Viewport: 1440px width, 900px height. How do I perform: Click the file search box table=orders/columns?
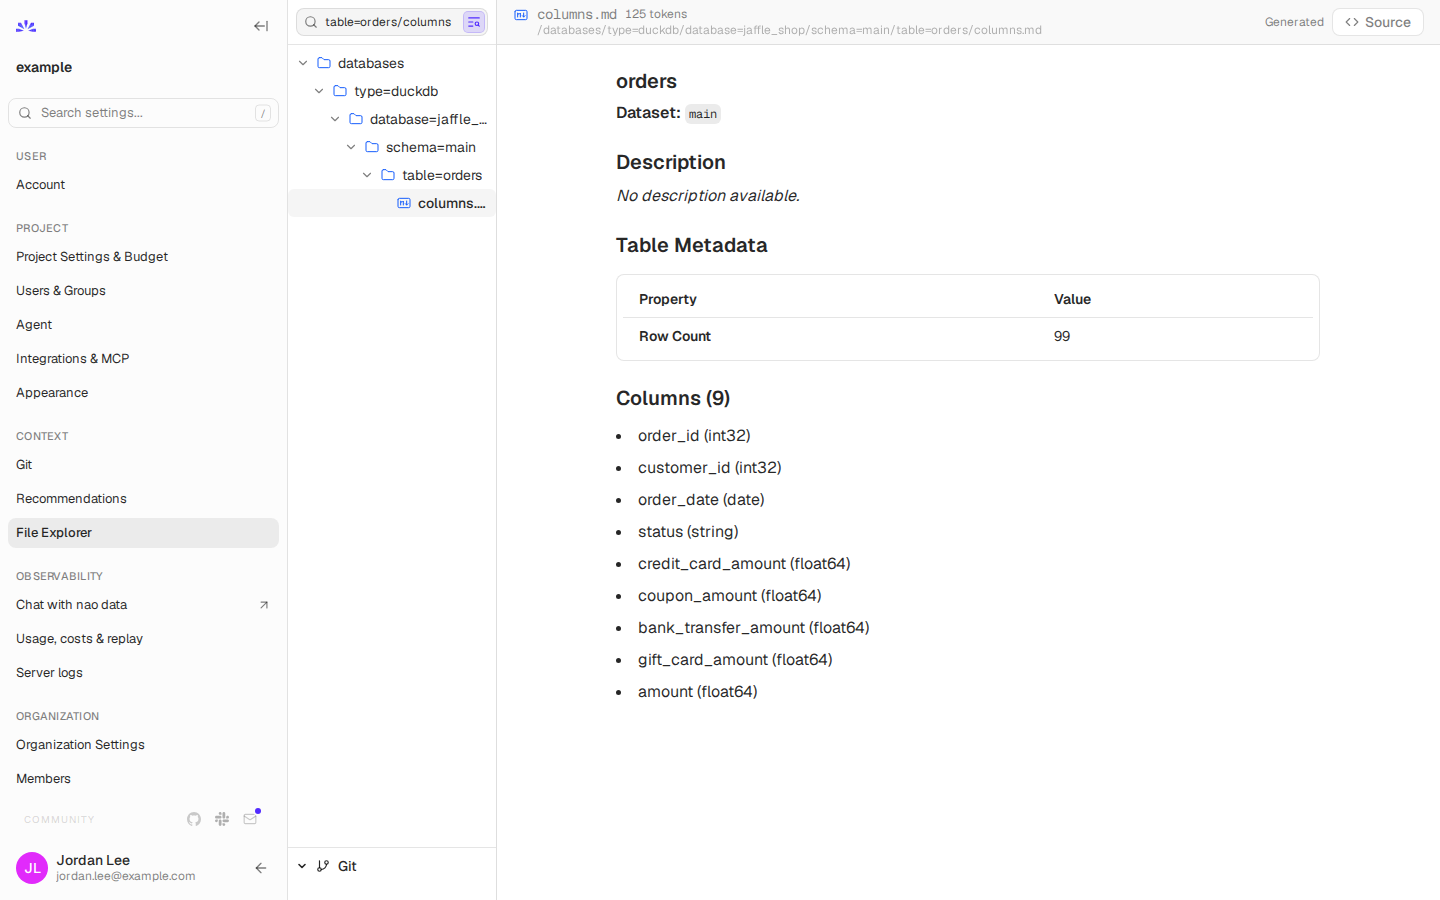392,22
